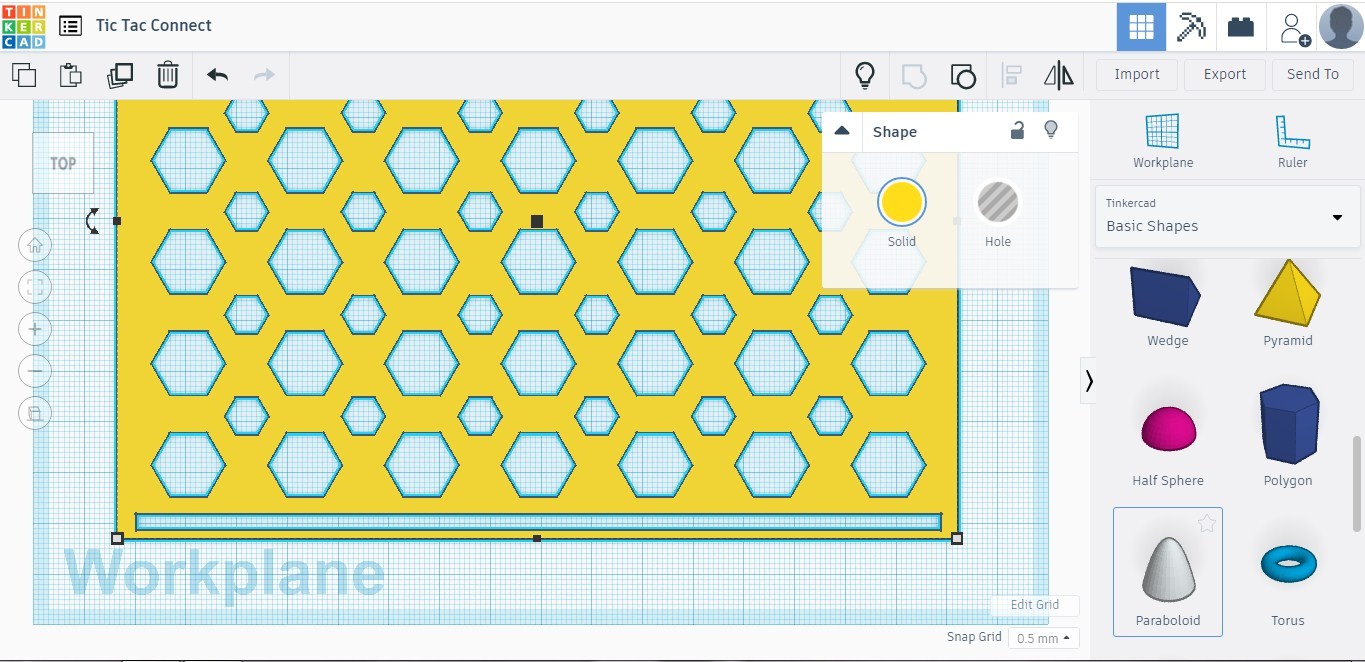1365x662 pixels.
Task: Switch to the 3D design grid view
Action: (1141, 27)
